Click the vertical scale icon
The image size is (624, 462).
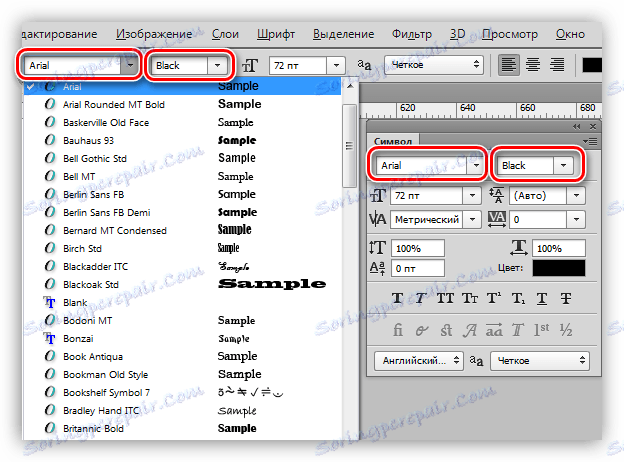click(x=377, y=248)
